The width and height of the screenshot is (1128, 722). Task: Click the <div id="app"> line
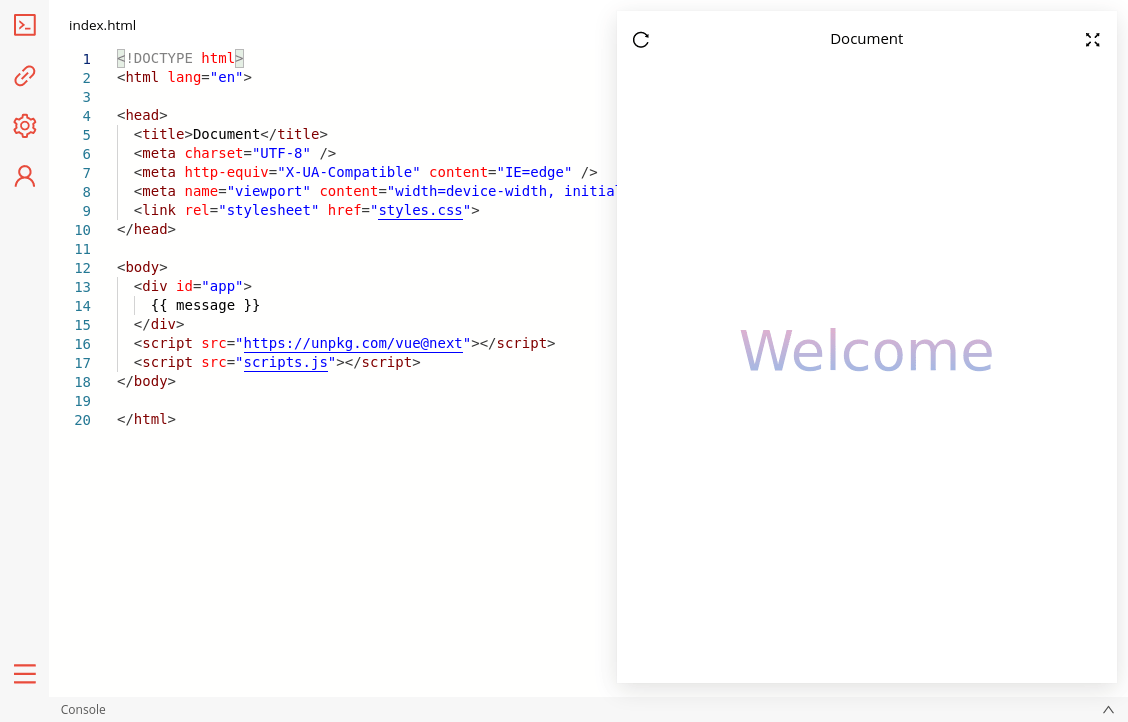[x=193, y=286]
